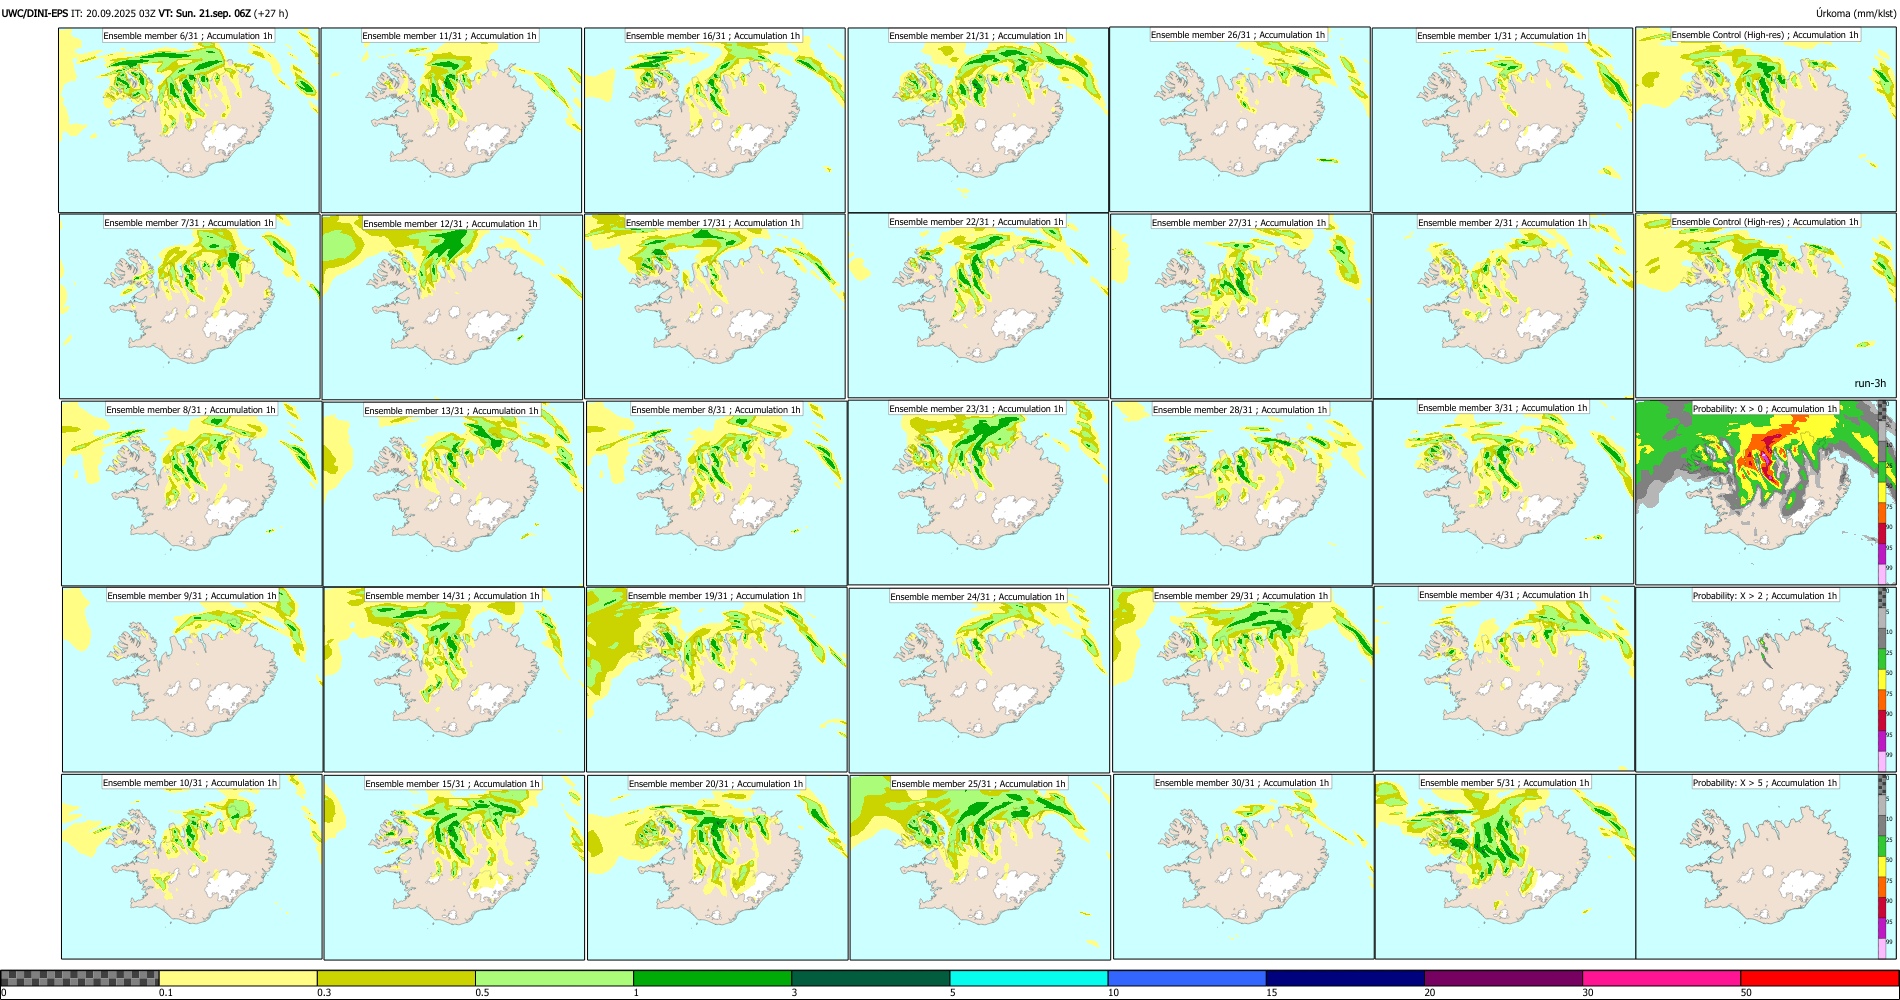The image size is (1900, 1000).
Task: Select the cyan 5–10 legend swatch
Action: click(1028, 978)
